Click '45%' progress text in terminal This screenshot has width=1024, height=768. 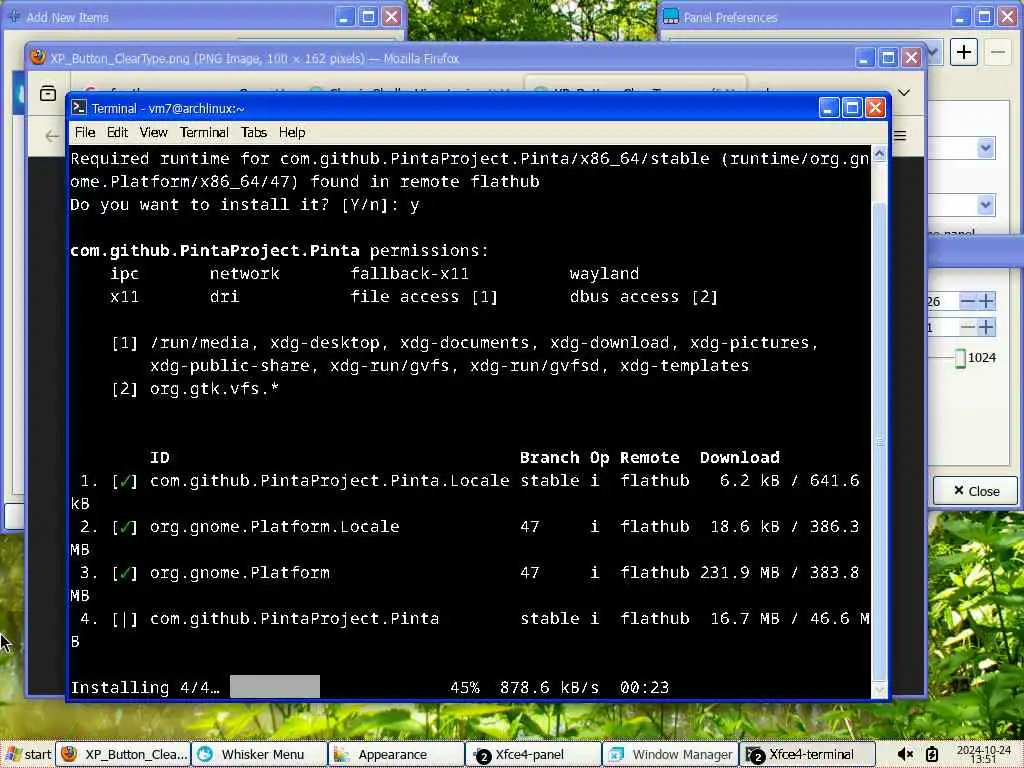[464, 688]
